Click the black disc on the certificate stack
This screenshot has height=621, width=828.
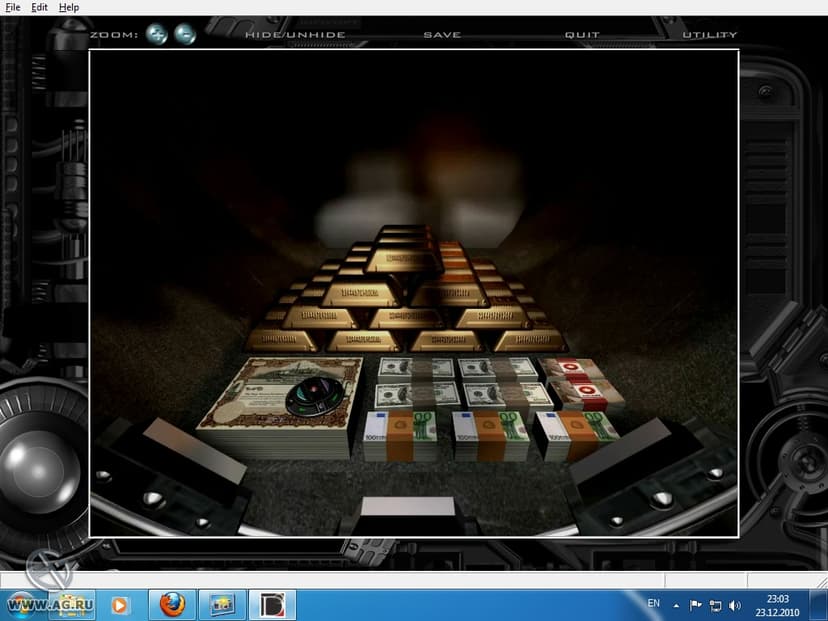pyautogui.click(x=315, y=397)
